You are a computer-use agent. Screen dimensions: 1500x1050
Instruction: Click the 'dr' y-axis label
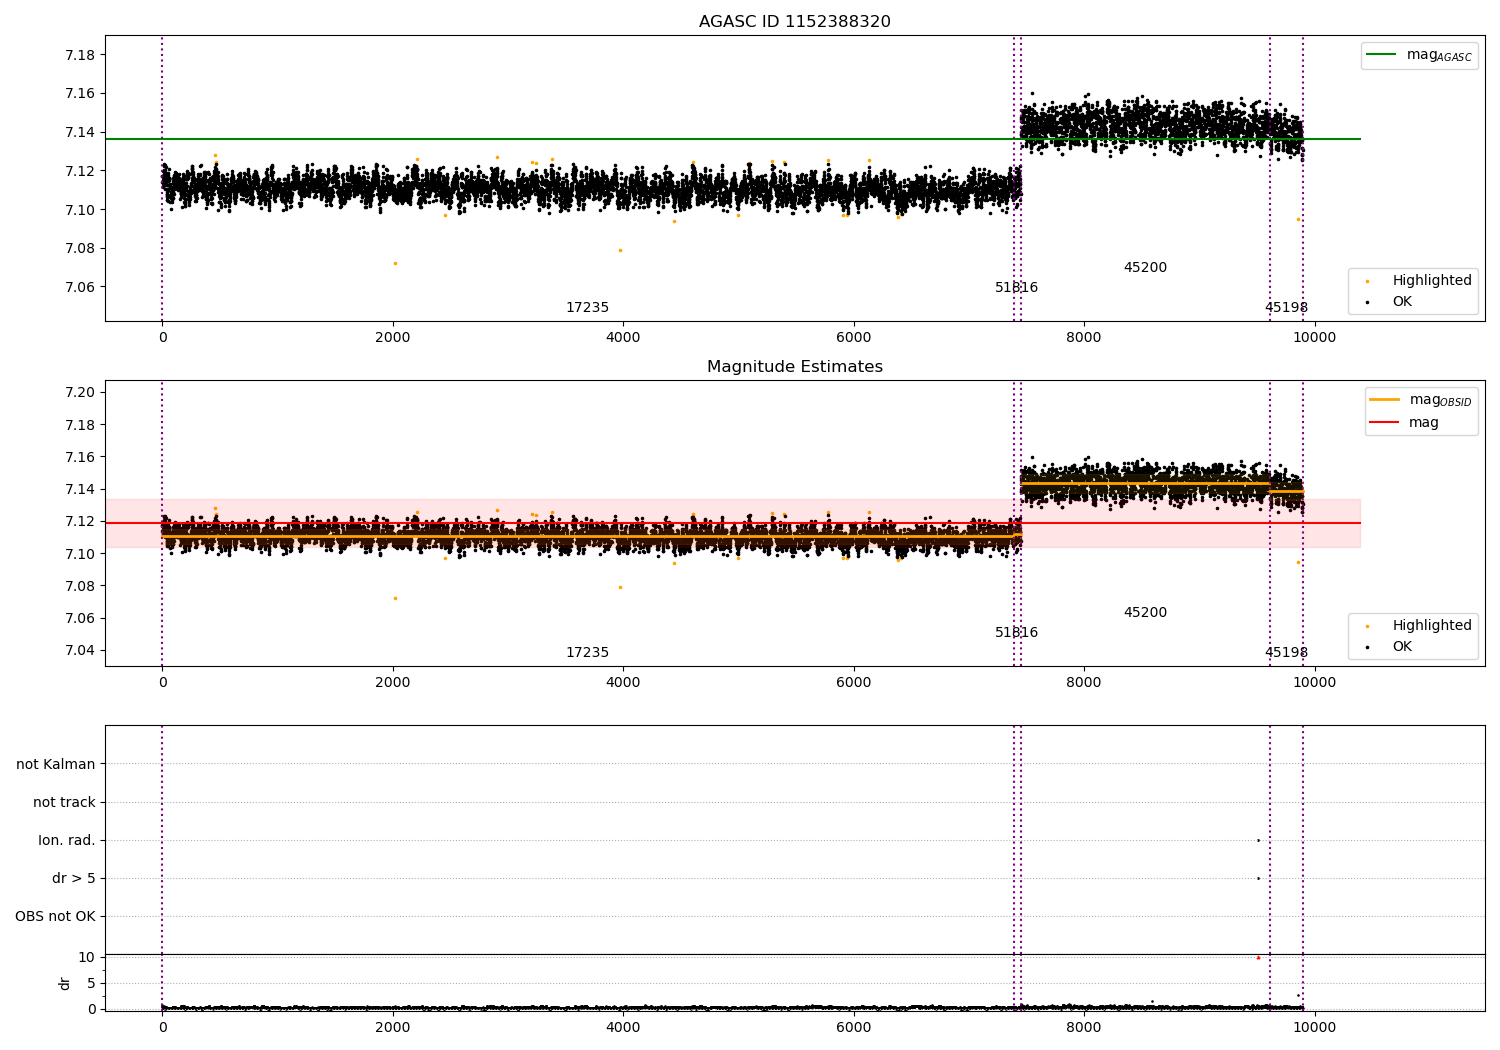[x=65, y=983]
